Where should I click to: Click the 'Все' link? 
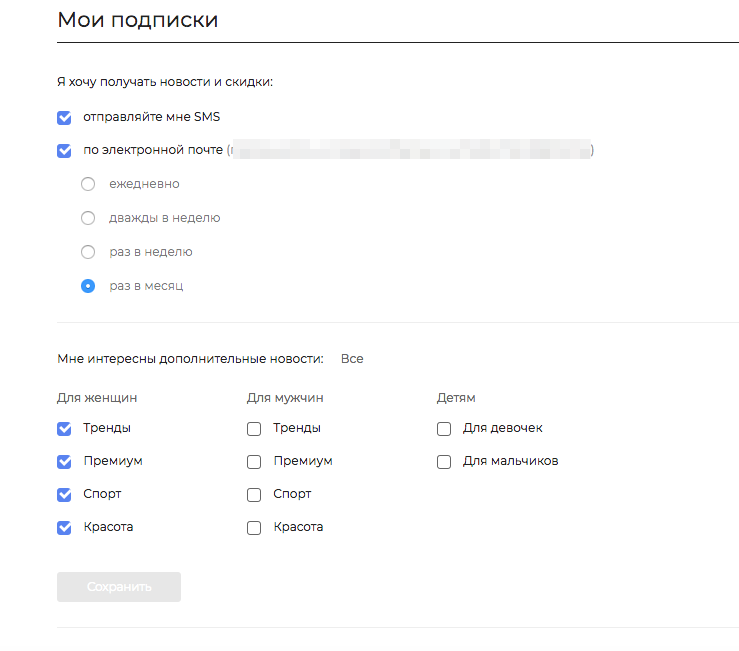352,359
